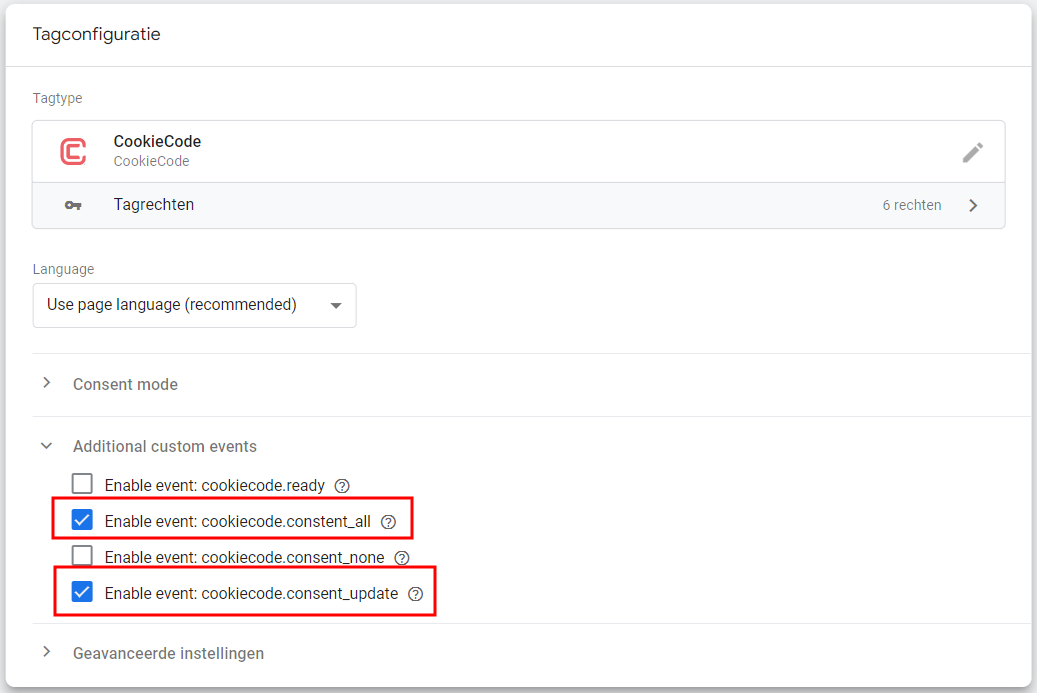Click the Tagrechten row label
Viewport: 1037px width, 693px height.
click(x=153, y=205)
